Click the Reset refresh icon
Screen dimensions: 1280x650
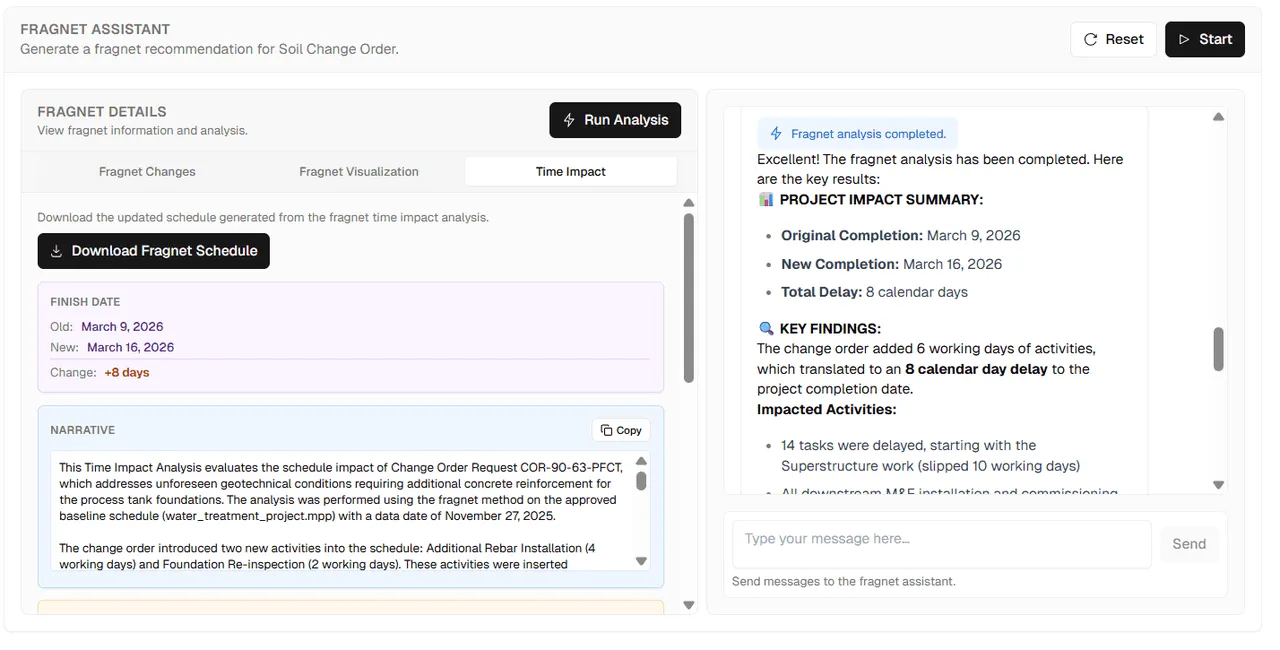(1090, 39)
